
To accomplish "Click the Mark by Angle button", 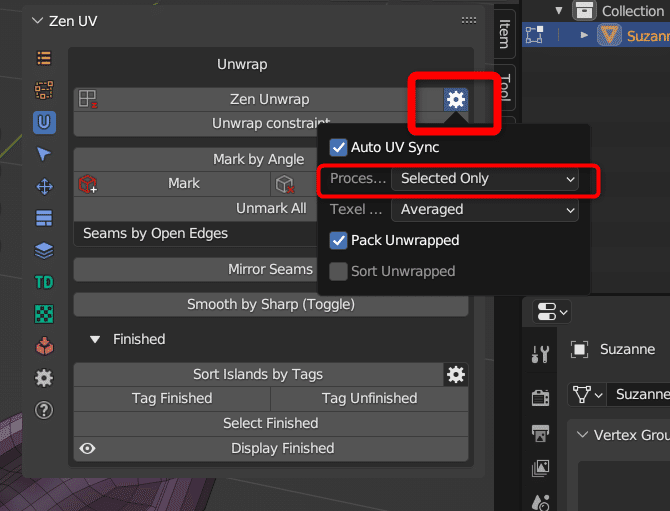I will 259,159.
